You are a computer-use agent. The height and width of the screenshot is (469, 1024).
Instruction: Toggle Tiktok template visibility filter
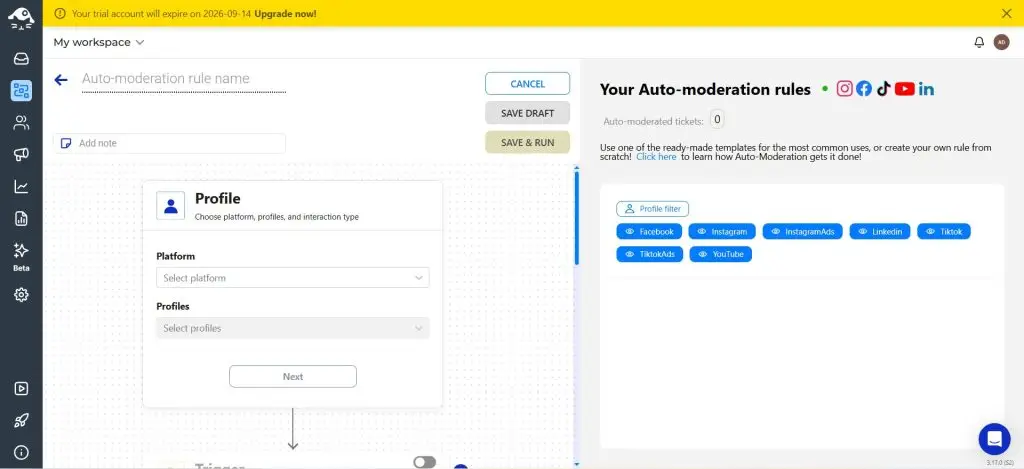944,232
